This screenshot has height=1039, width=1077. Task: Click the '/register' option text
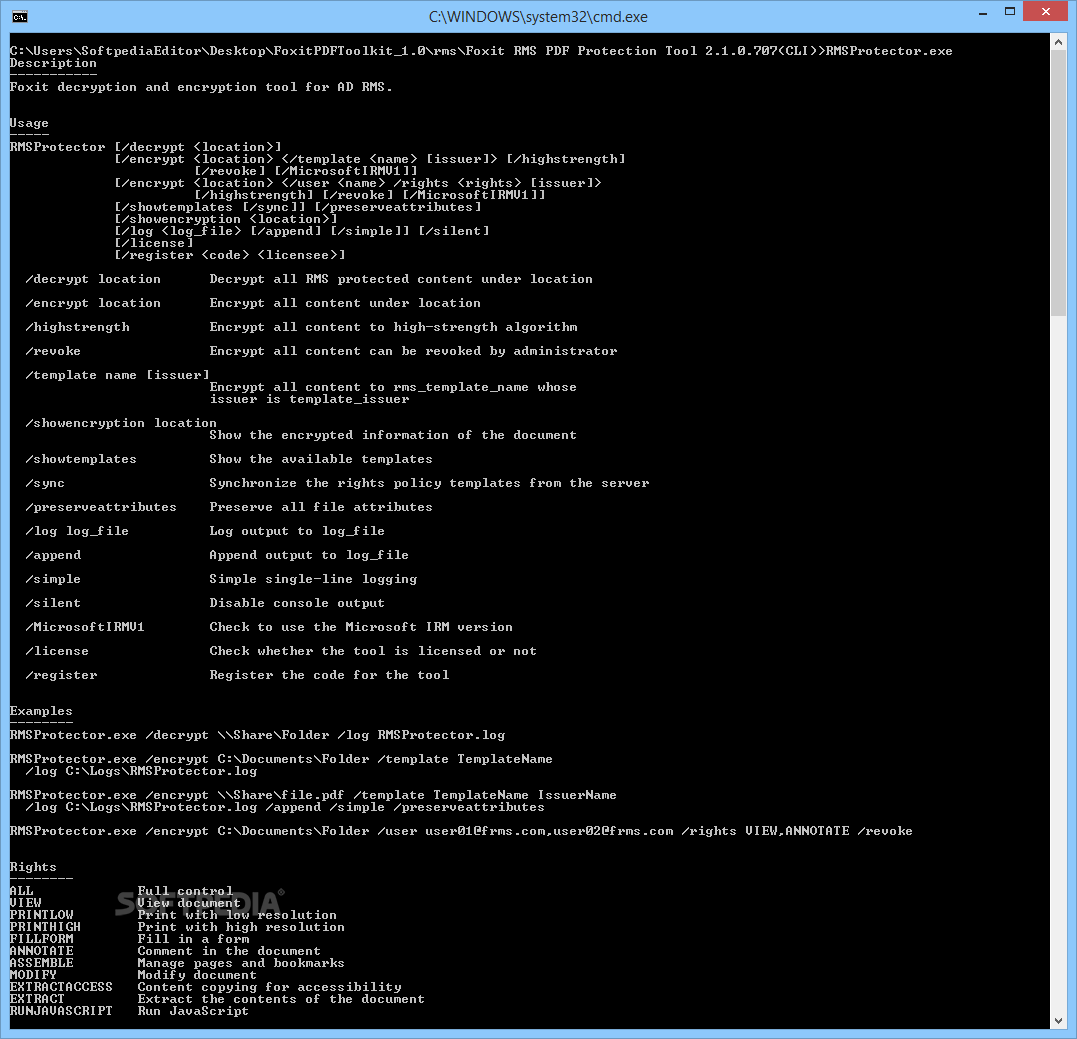tap(61, 675)
